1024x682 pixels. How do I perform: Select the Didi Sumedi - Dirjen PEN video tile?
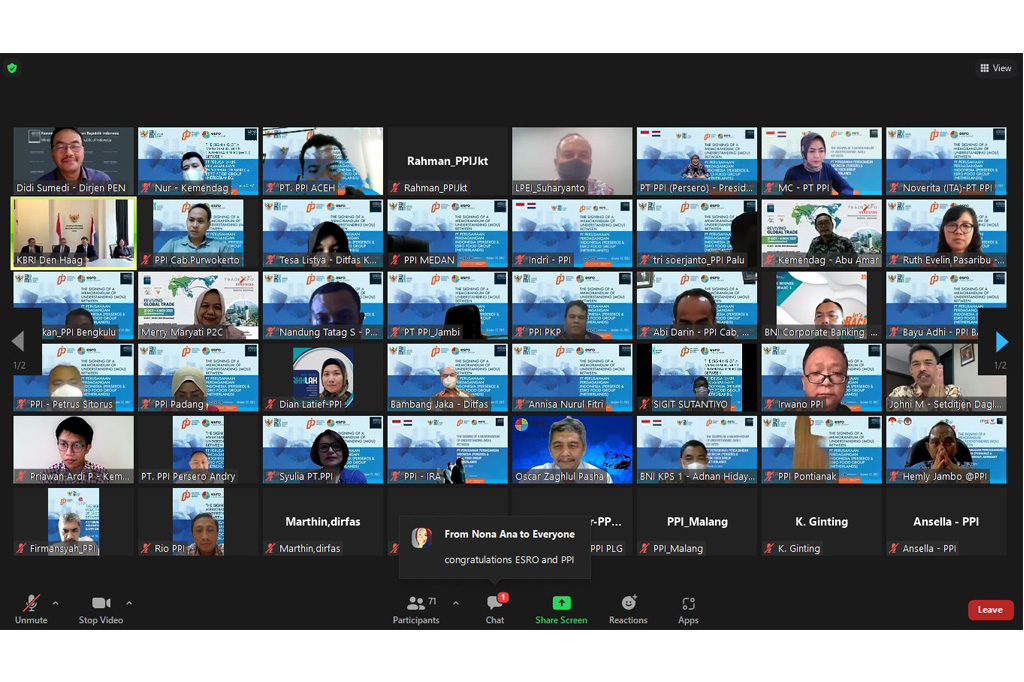pos(73,161)
